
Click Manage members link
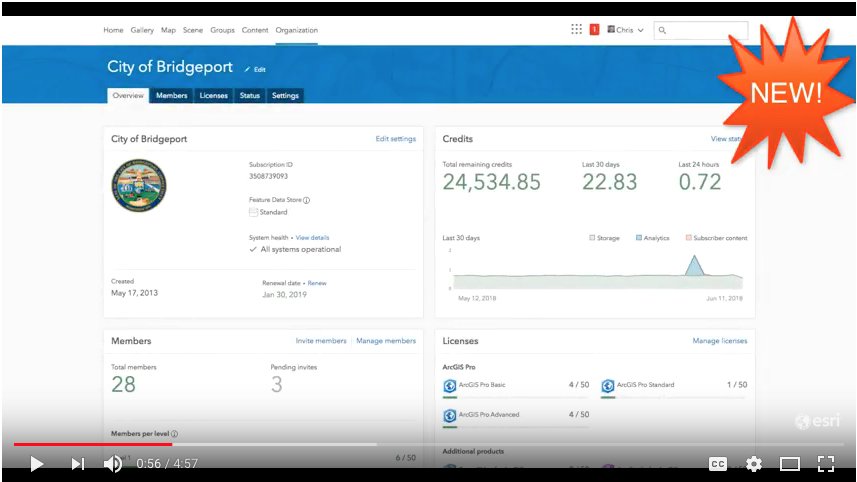pos(386,340)
